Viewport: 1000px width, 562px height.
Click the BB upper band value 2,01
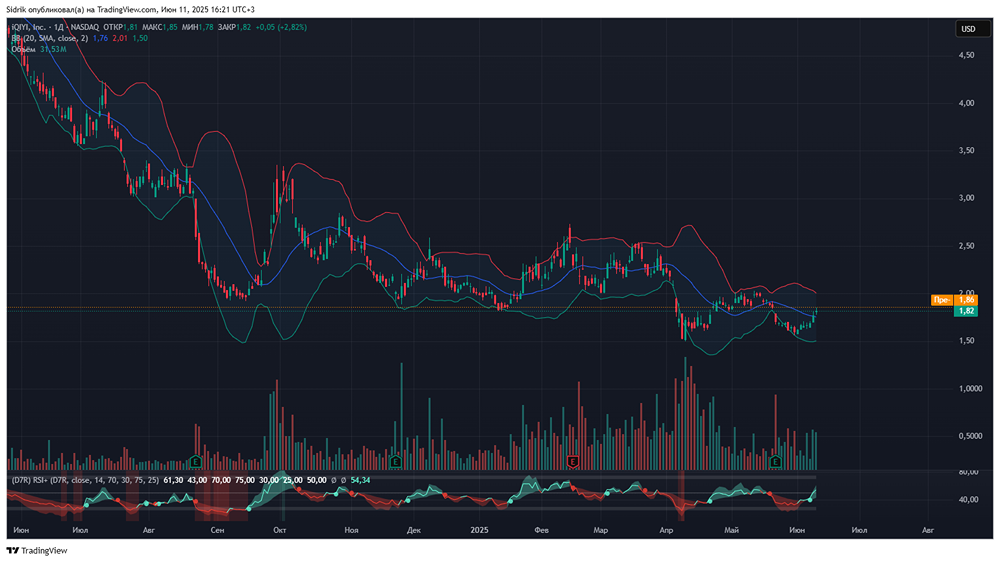pyautogui.click(x=120, y=38)
